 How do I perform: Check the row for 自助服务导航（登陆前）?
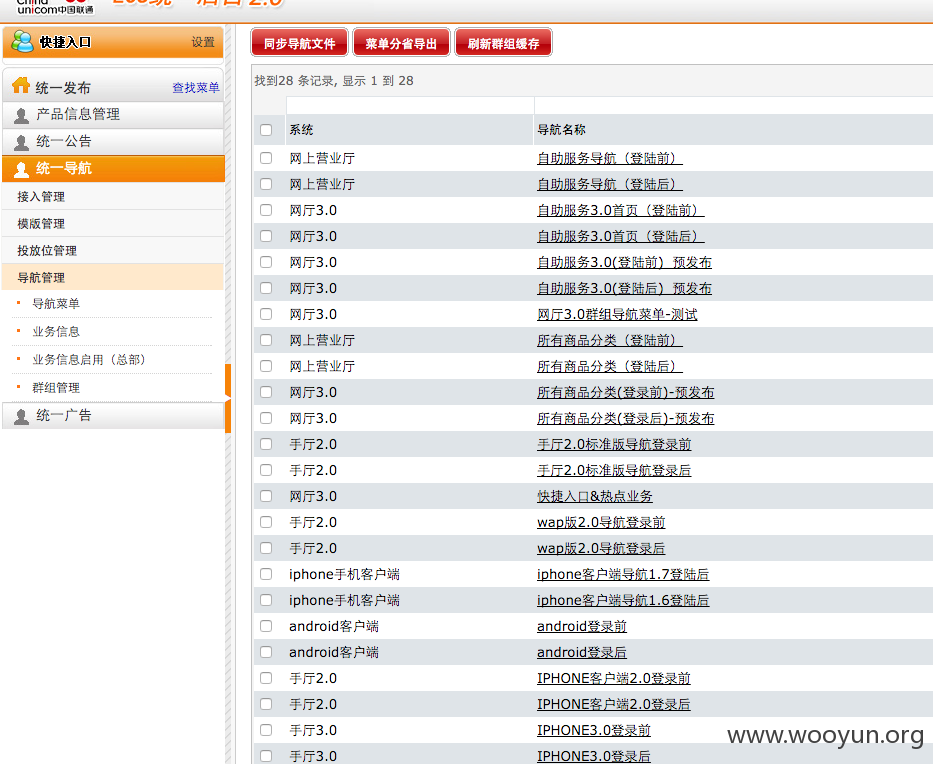266,158
